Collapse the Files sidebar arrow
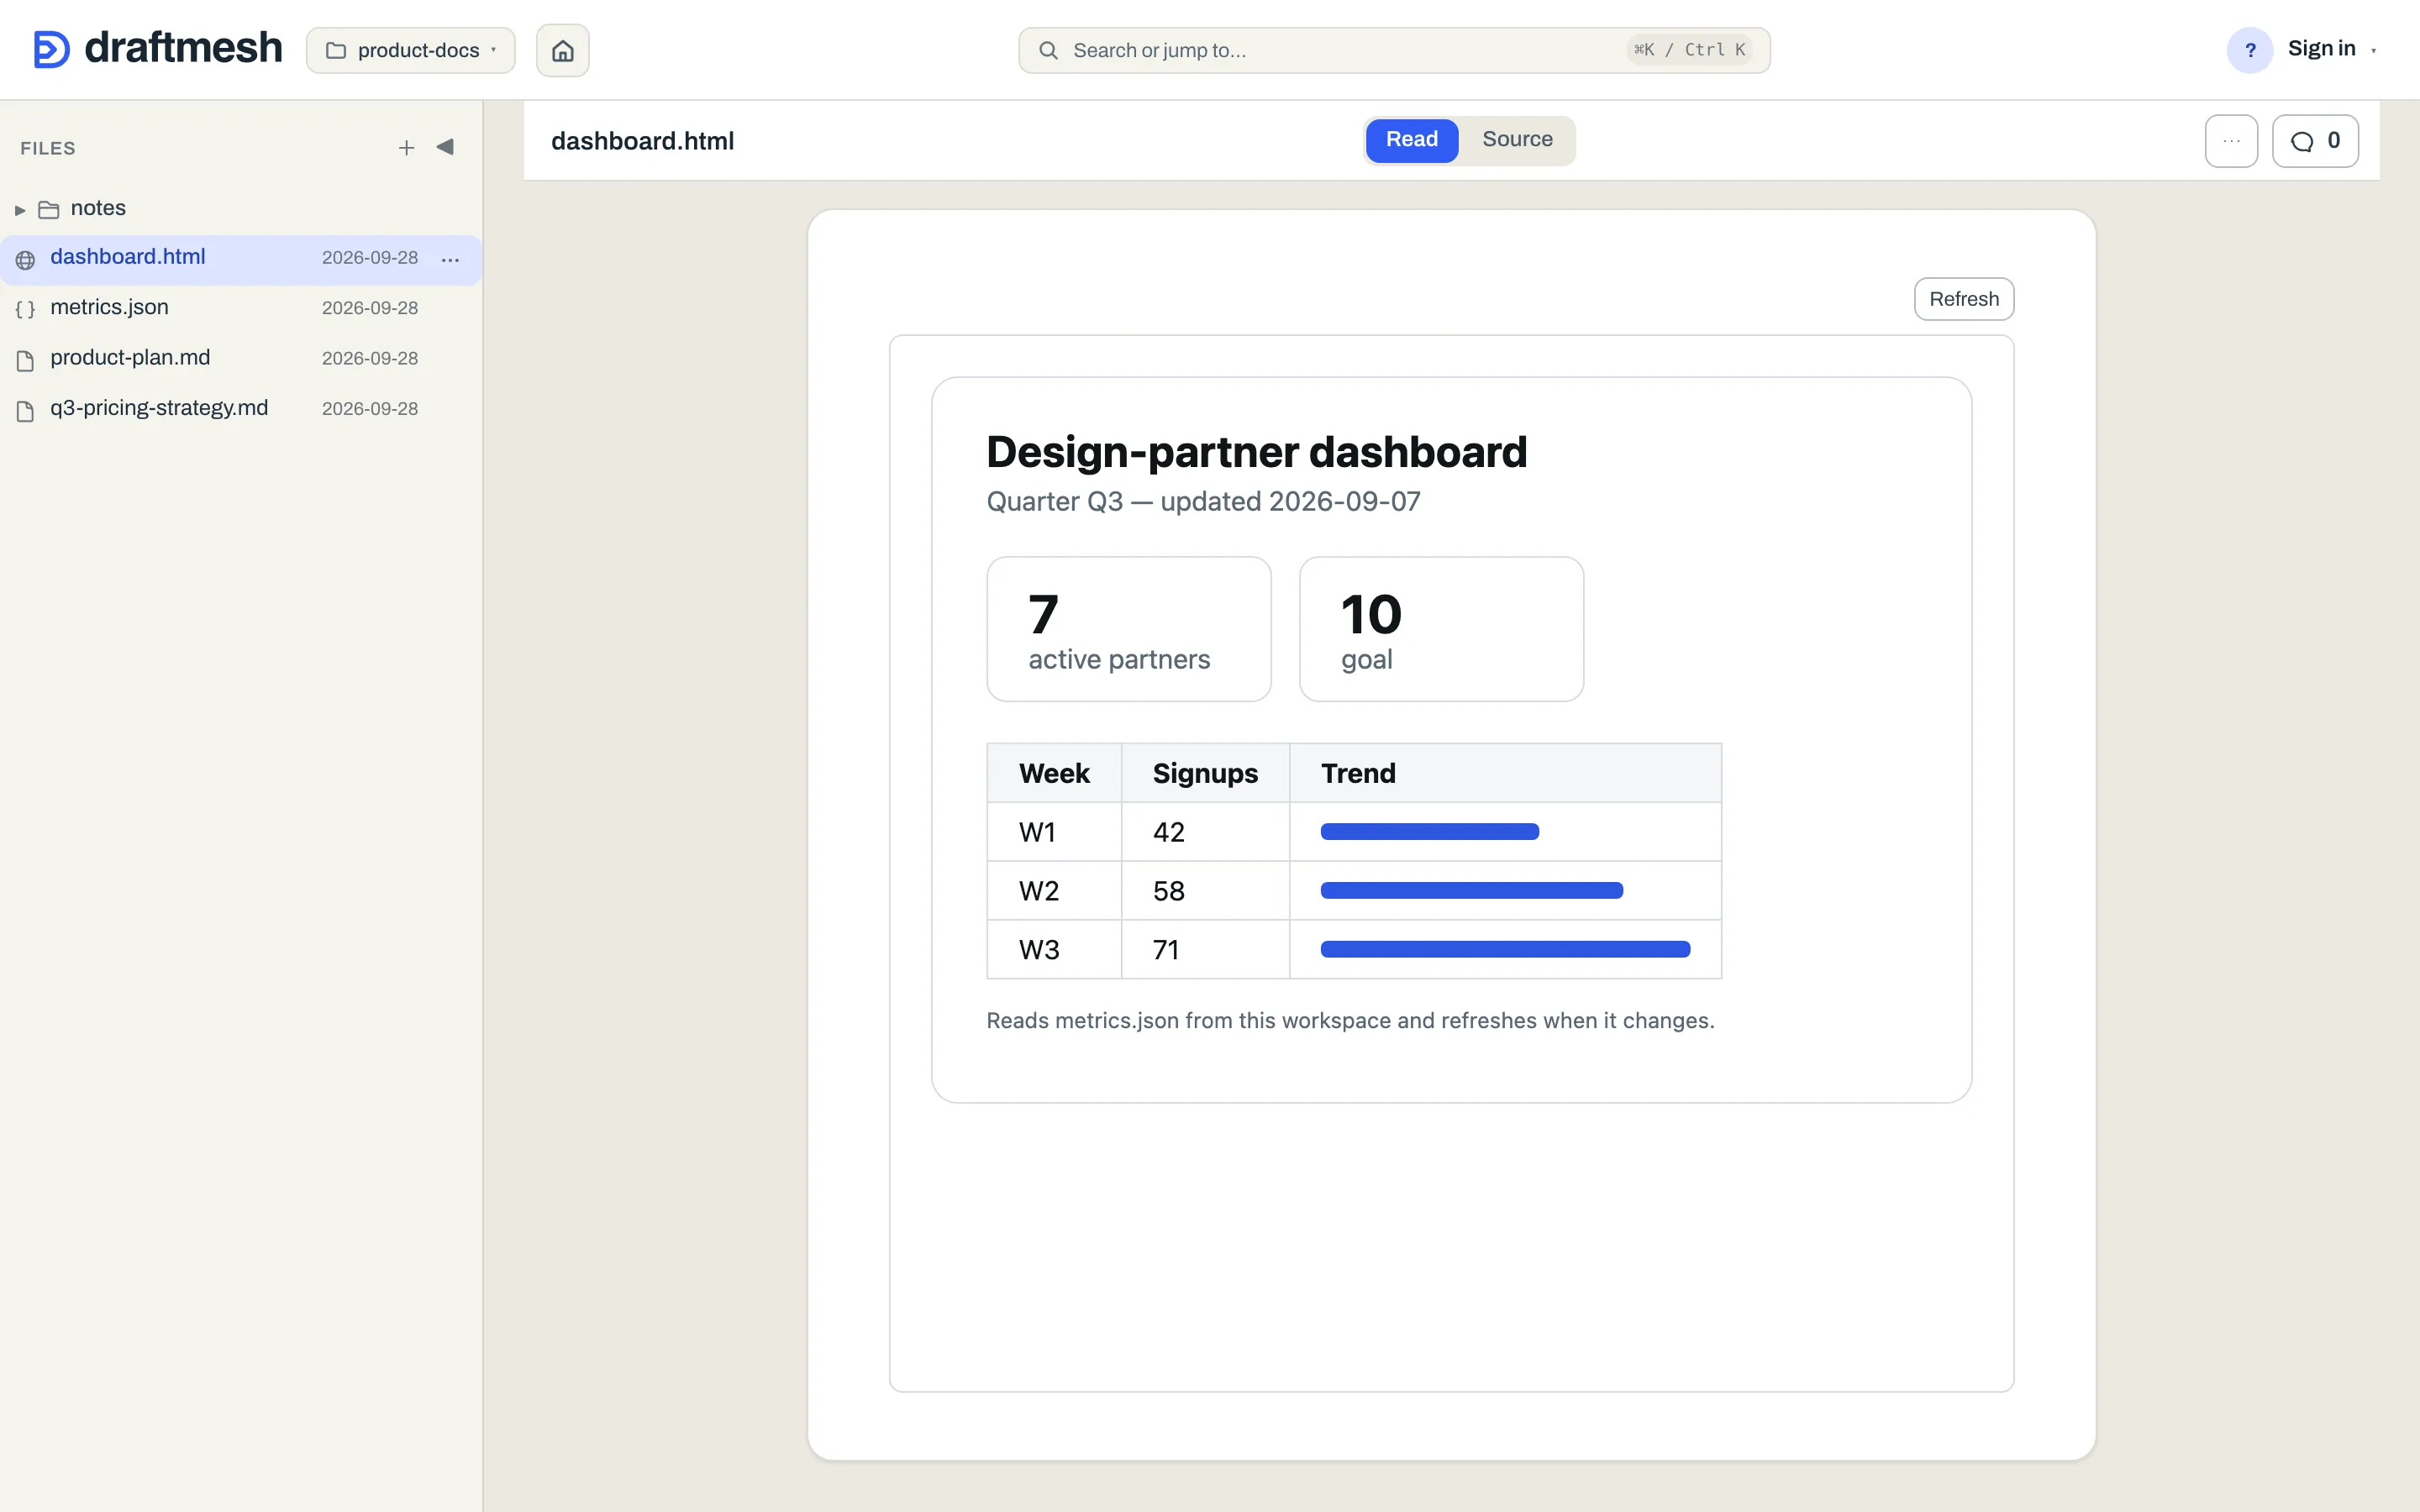The height and width of the screenshot is (1512, 2420). point(445,147)
